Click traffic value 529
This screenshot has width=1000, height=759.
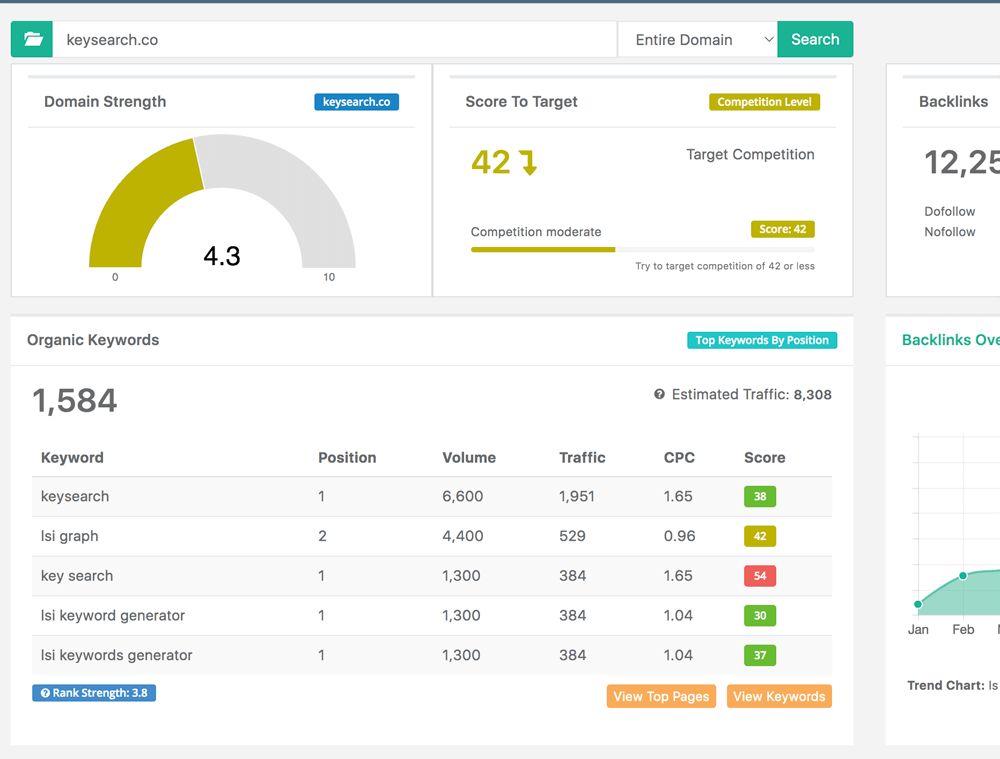(572, 536)
